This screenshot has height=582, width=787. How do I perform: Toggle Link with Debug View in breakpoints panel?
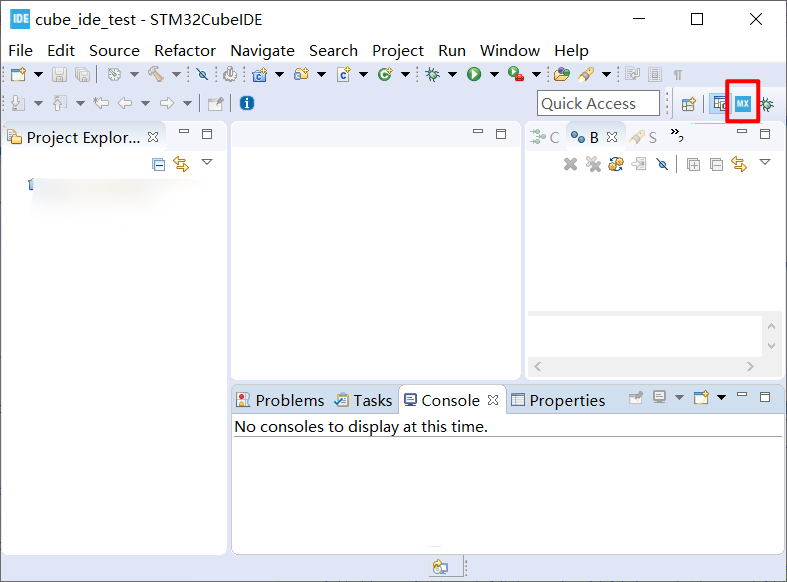[739, 164]
